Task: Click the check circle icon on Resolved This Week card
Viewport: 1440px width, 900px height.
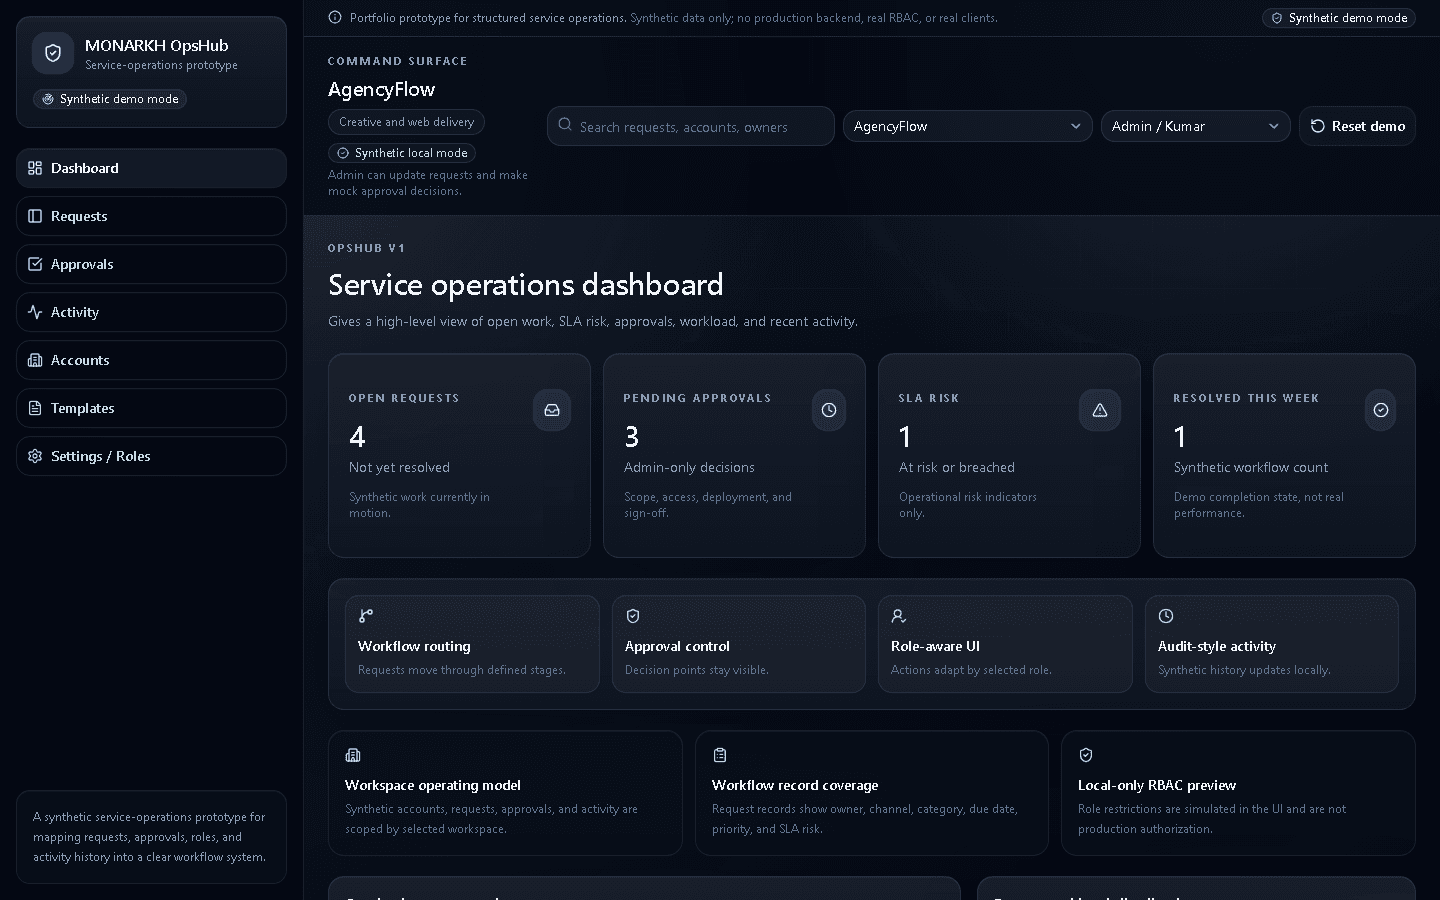Action: point(1381,410)
